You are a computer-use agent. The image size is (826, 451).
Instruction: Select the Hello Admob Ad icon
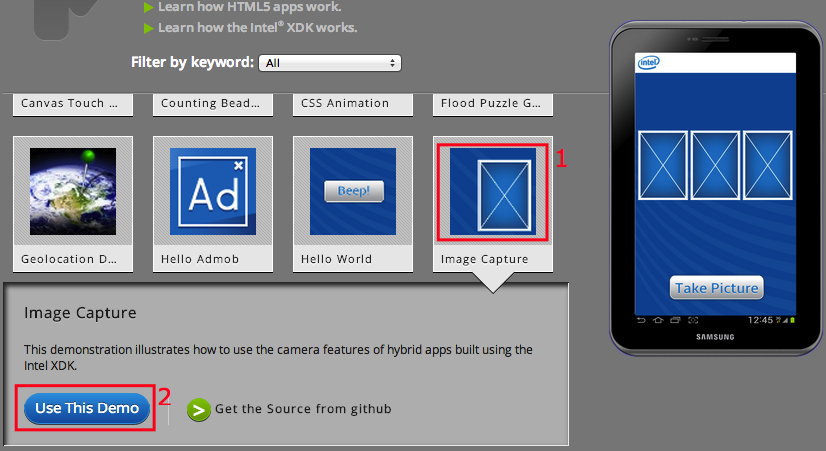[213, 191]
